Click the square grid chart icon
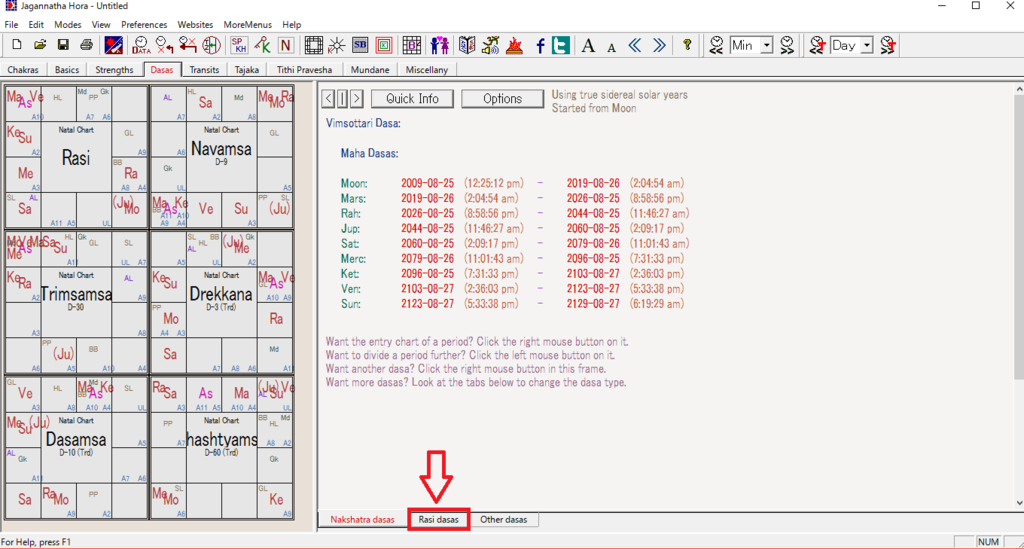The width and height of the screenshot is (1024, 549). [x=313, y=45]
